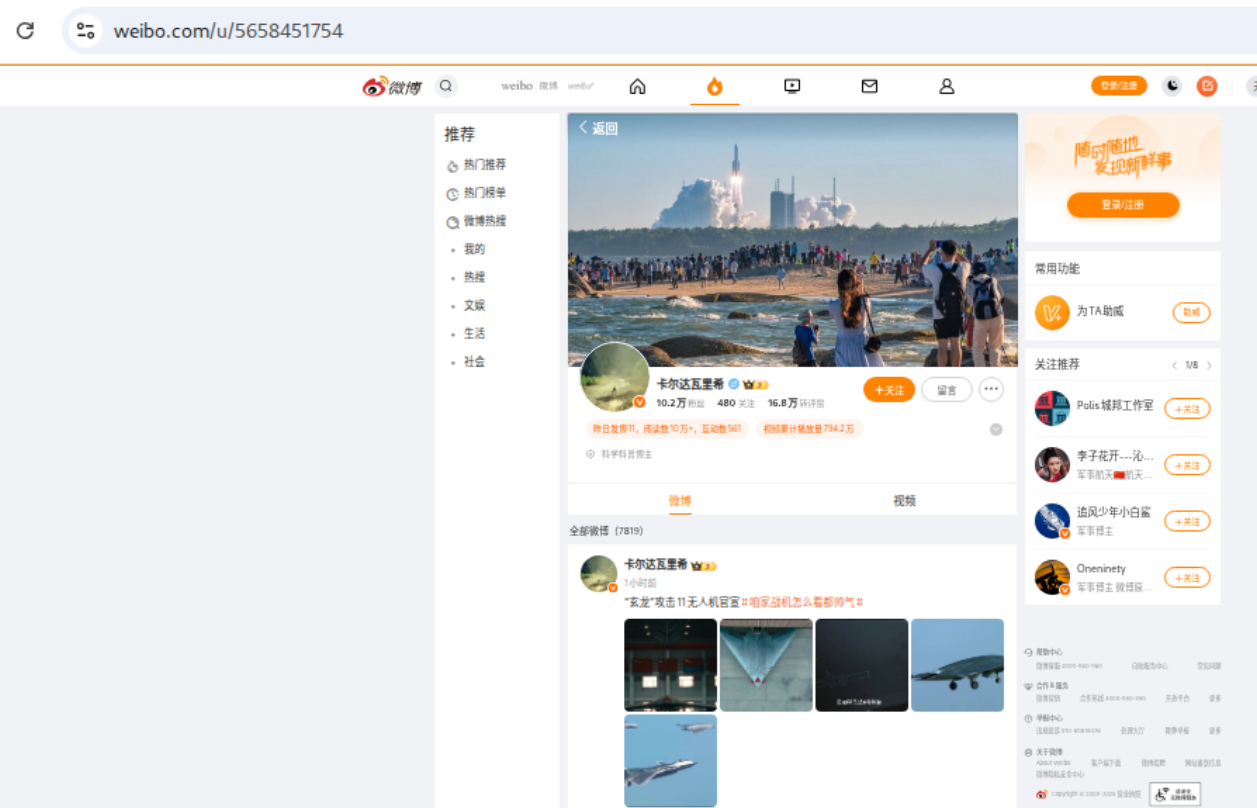Click the orange compose post icon

(1207, 86)
